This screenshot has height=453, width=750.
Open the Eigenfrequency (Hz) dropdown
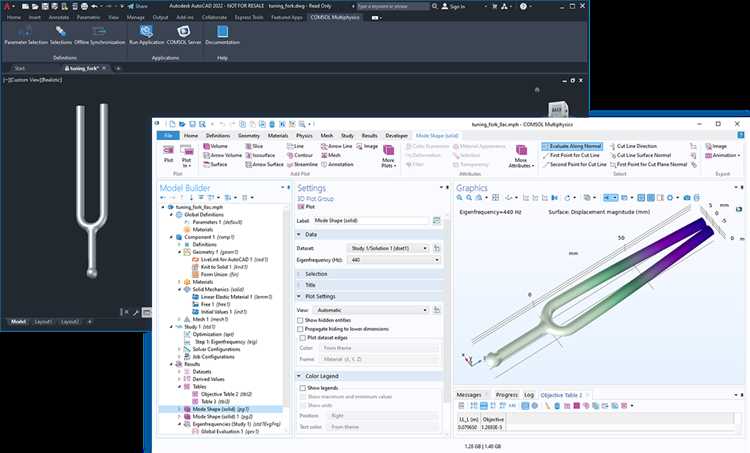tap(393, 260)
